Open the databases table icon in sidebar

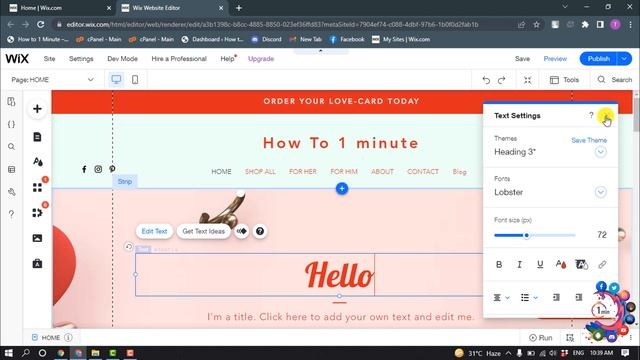point(11,169)
